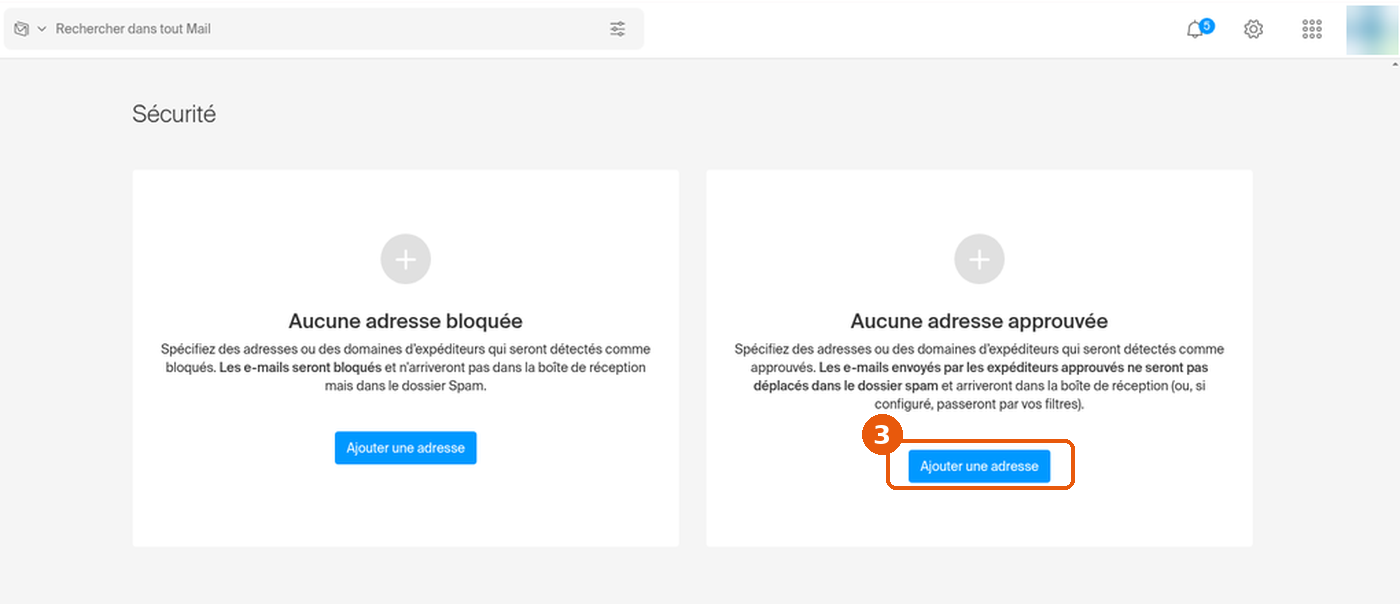Open the user profile avatar
The width and height of the screenshot is (1400, 604).
point(1372,29)
